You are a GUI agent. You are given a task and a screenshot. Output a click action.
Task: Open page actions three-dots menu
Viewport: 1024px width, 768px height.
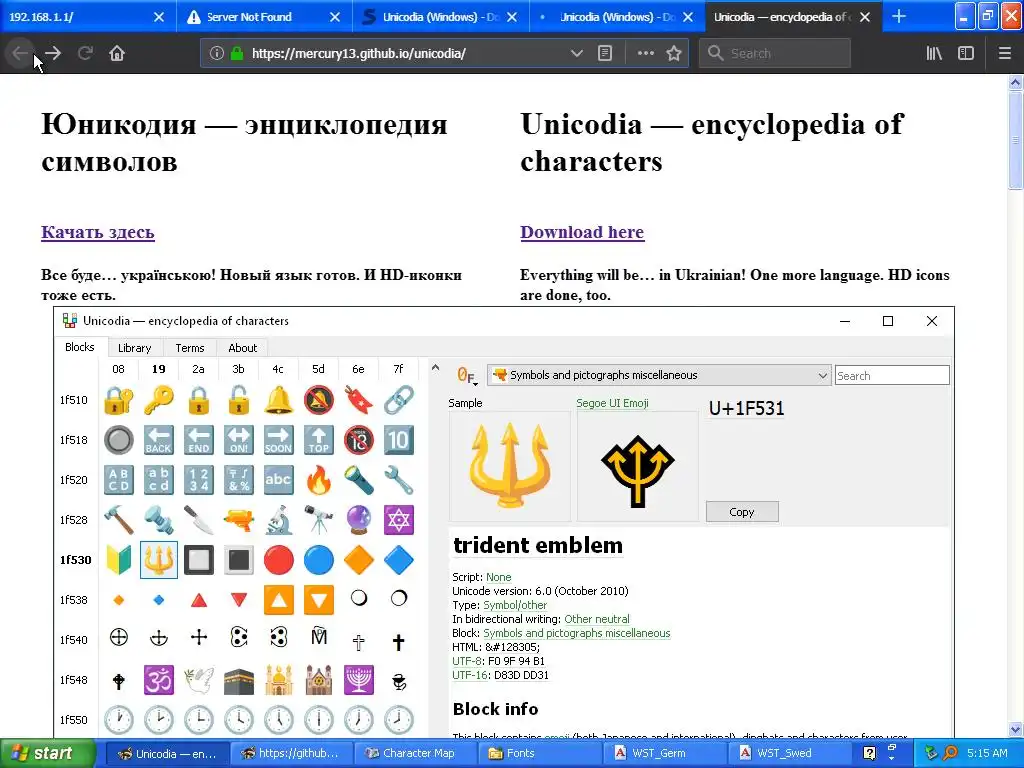(645, 53)
